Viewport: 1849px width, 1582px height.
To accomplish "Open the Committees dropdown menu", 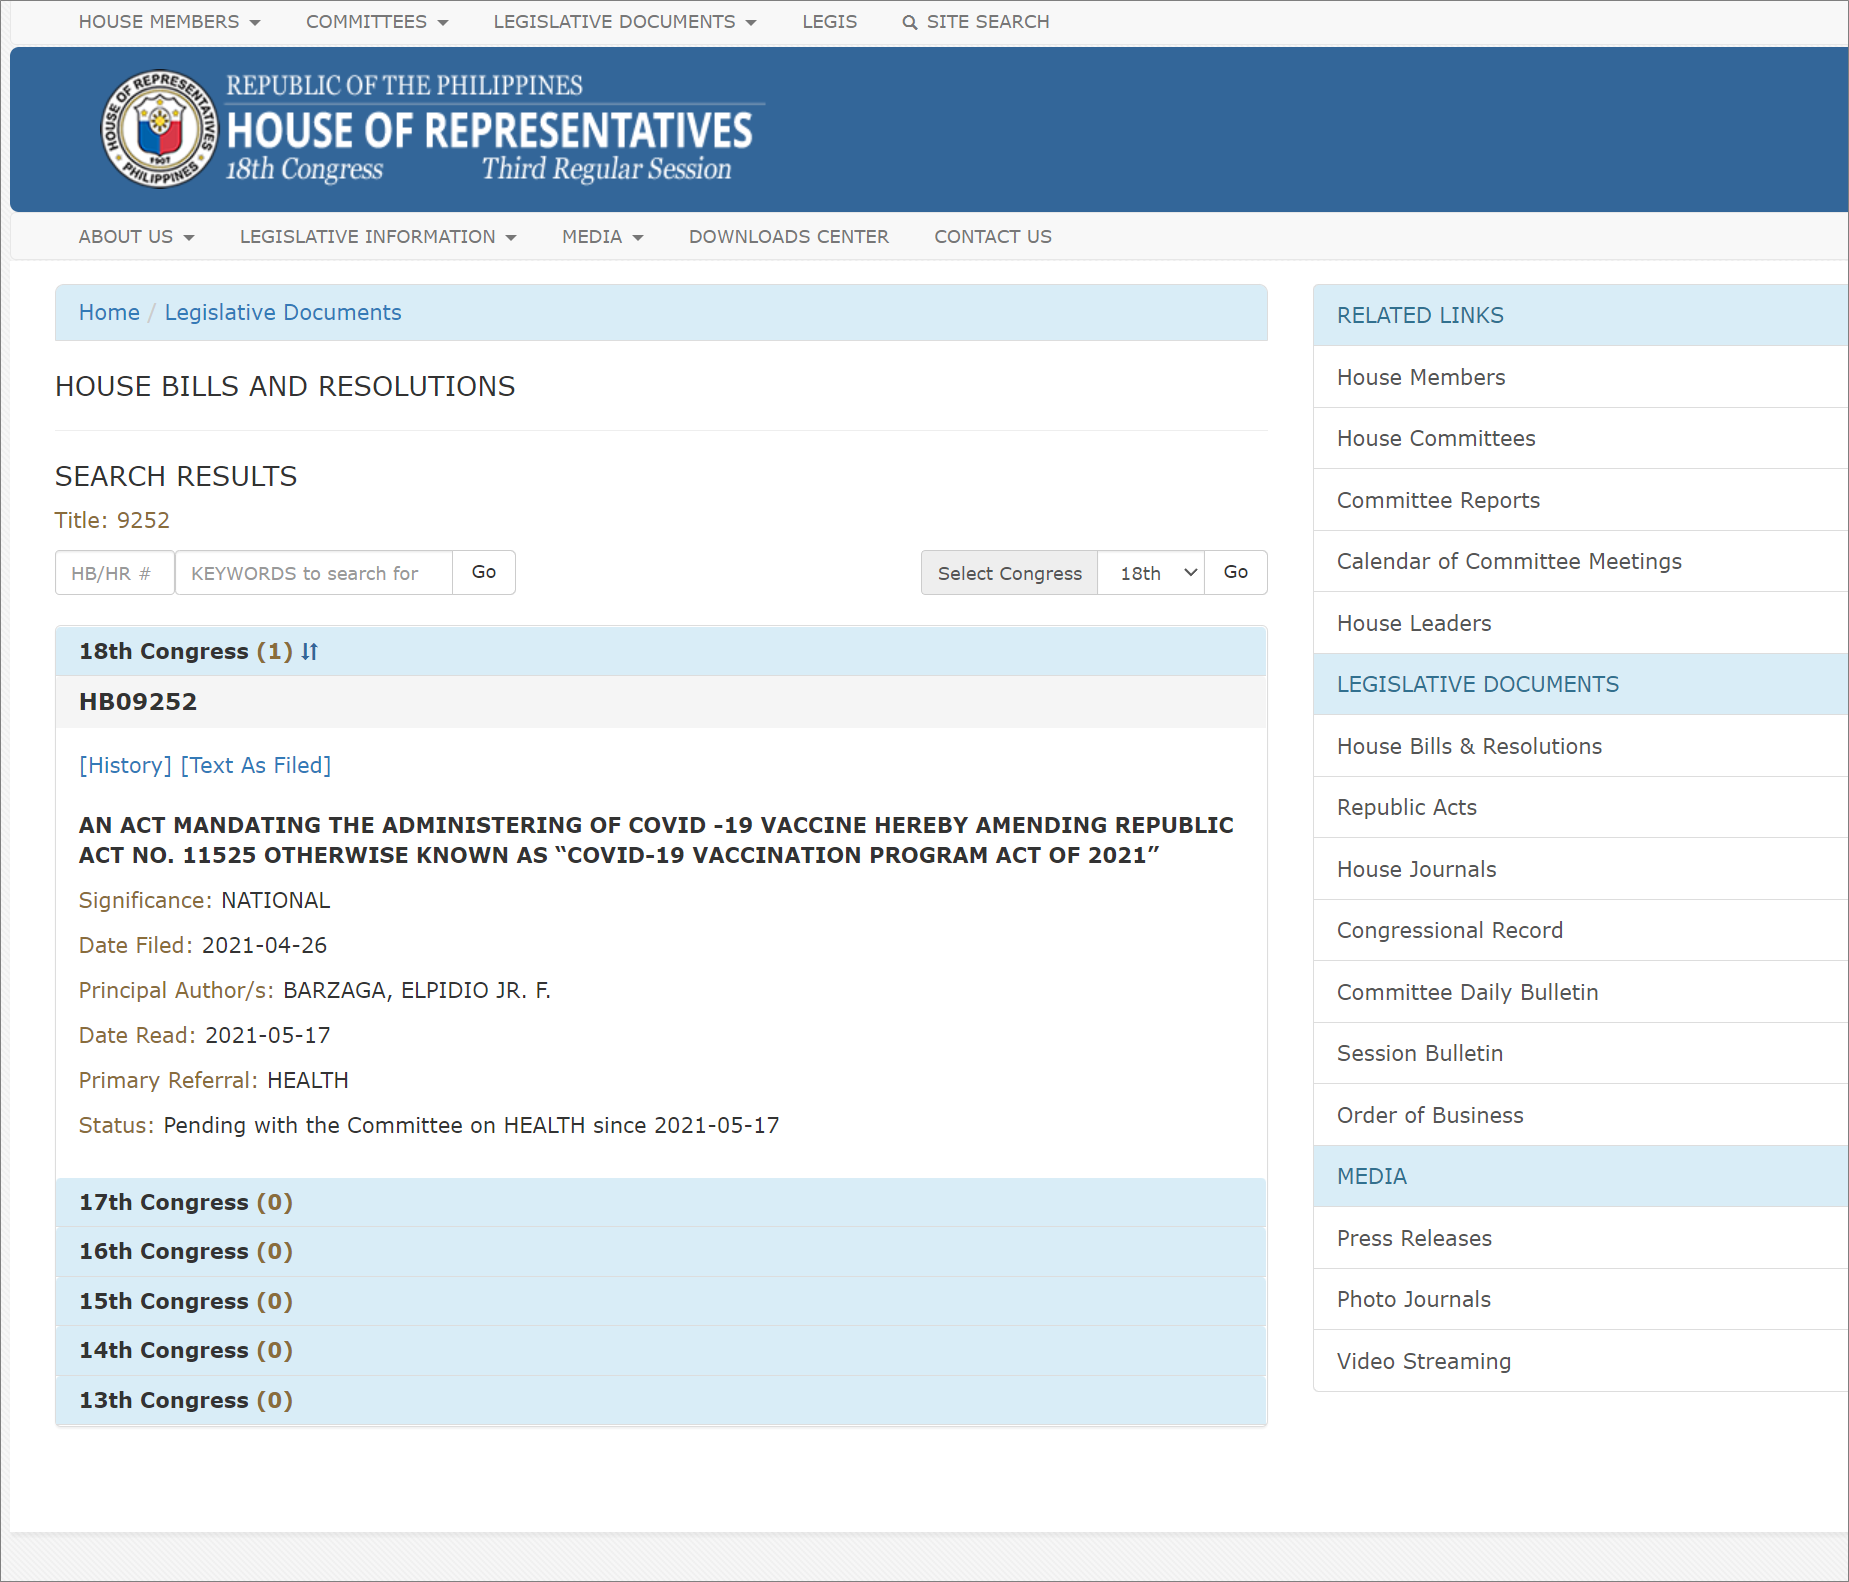I will [x=377, y=22].
